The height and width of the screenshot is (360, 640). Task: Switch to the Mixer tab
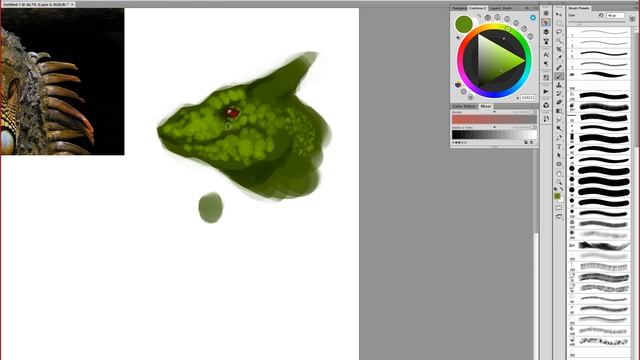coord(486,106)
